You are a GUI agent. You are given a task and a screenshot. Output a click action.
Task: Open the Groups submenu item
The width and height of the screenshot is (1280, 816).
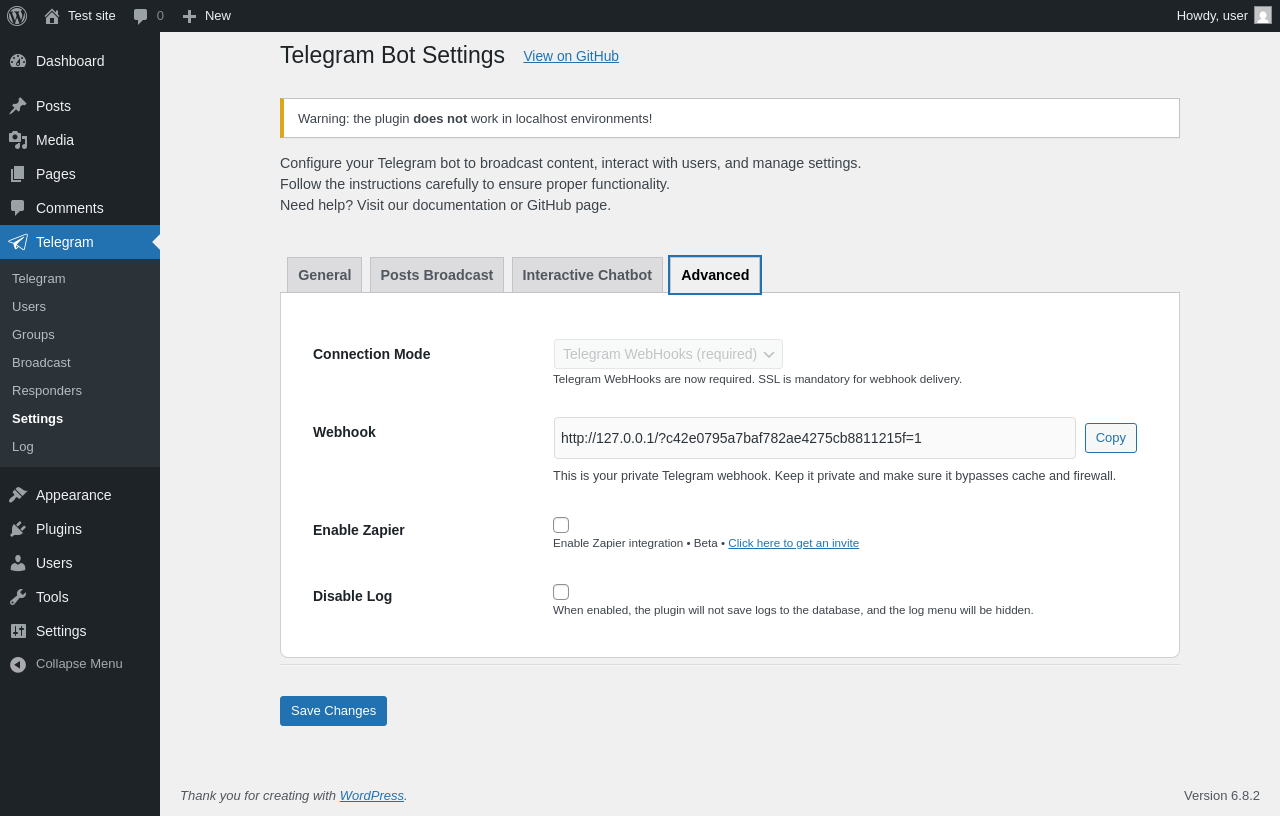33,334
